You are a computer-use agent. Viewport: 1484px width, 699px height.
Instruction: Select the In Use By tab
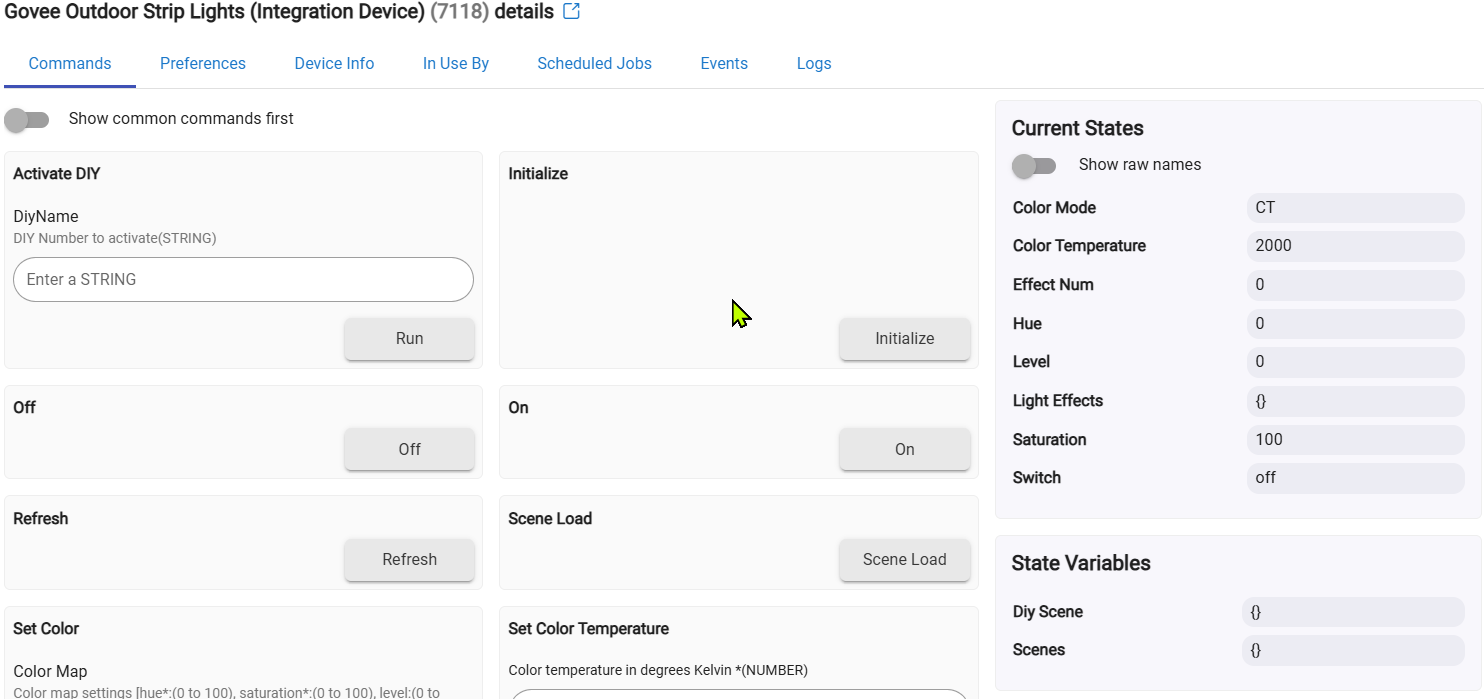click(456, 64)
